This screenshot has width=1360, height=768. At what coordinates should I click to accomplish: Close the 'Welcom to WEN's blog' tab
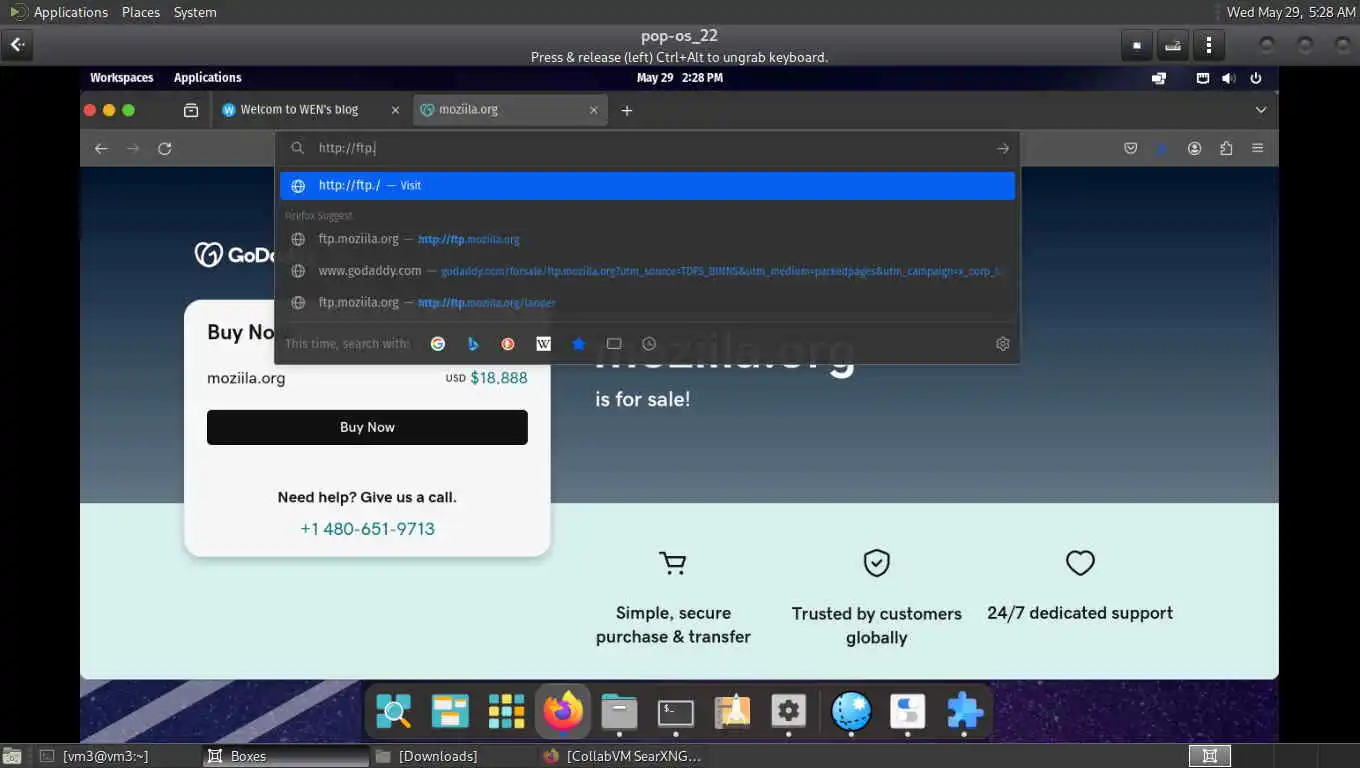click(x=395, y=110)
